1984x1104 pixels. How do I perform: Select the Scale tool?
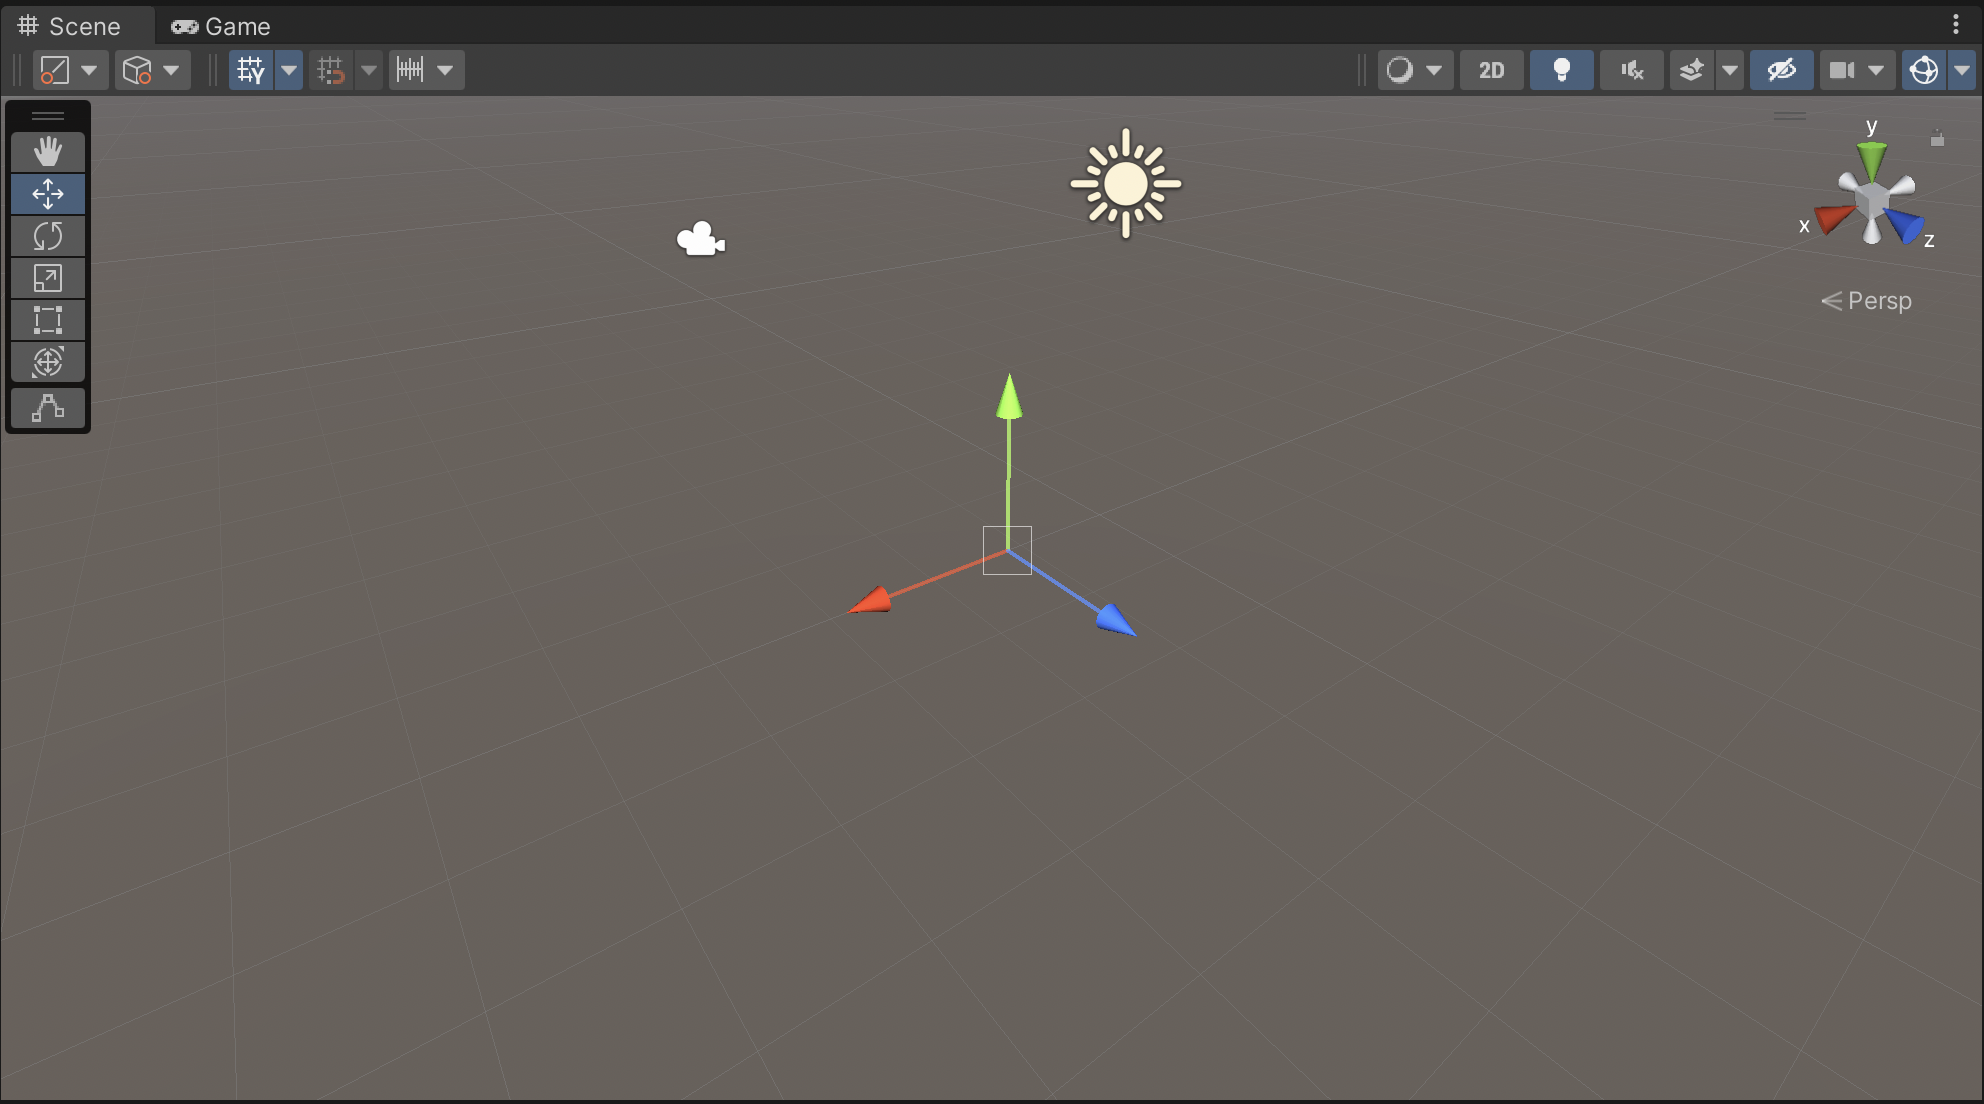point(47,278)
